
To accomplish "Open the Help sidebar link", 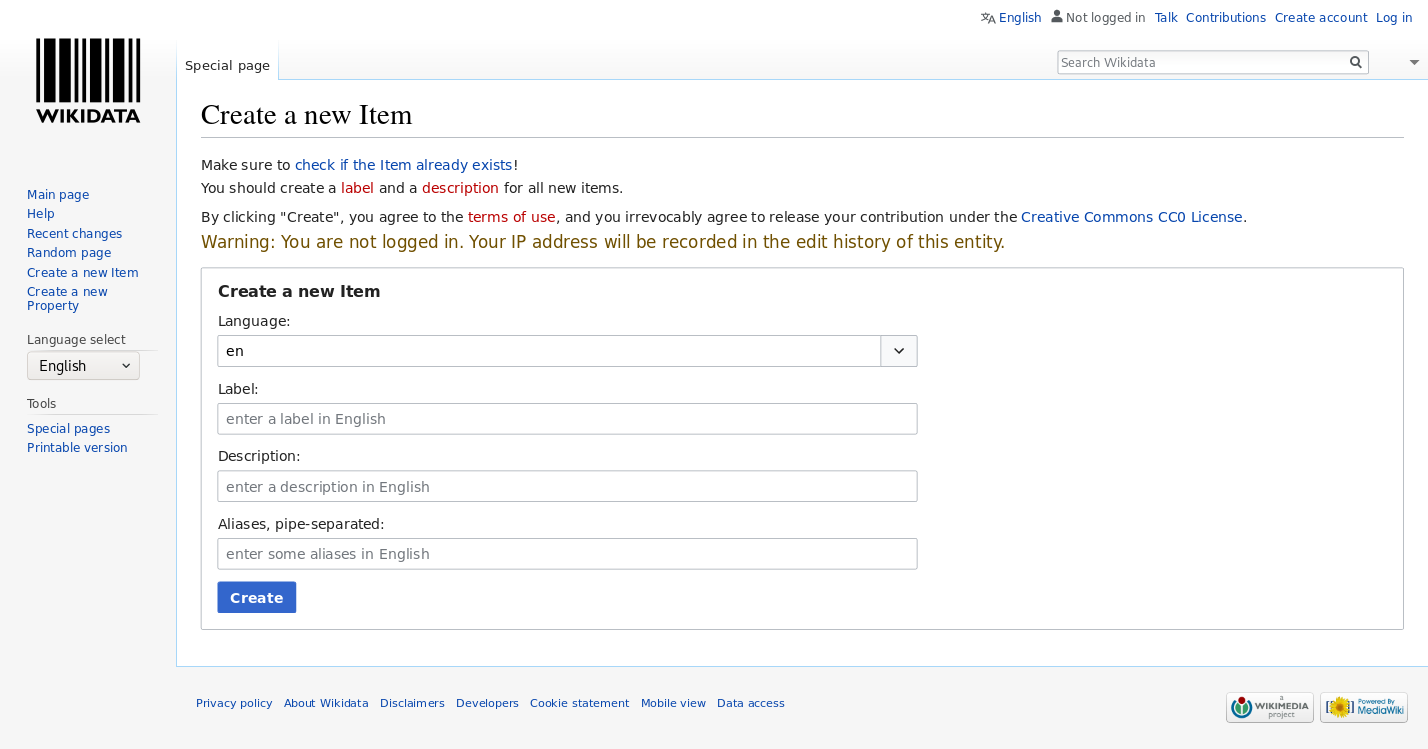I will coord(41,214).
